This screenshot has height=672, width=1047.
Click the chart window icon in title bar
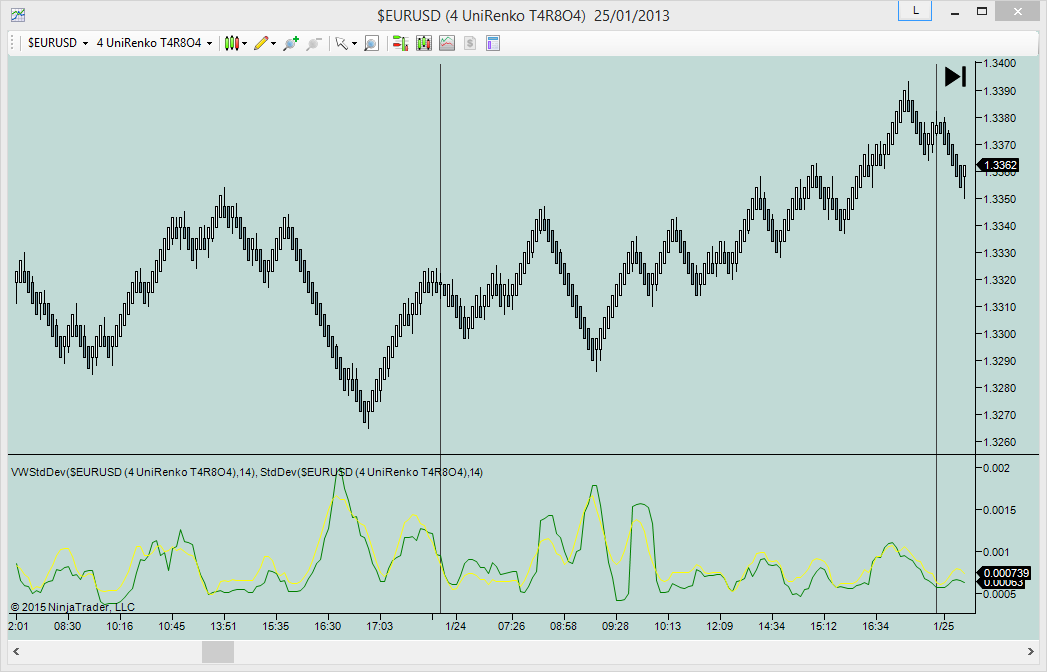(18, 15)
